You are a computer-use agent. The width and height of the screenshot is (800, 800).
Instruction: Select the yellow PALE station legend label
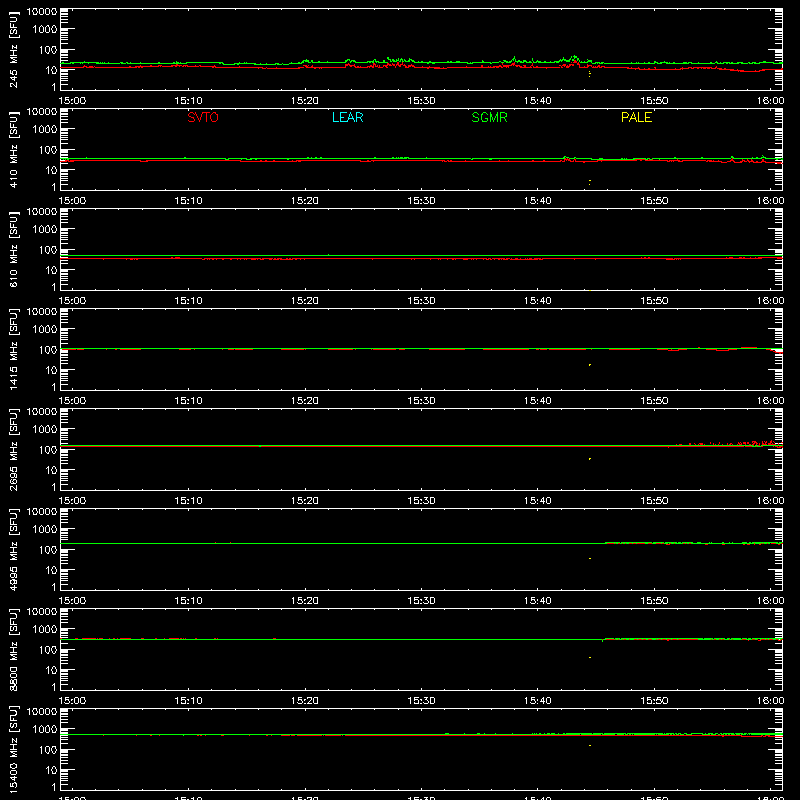[636, 117]
